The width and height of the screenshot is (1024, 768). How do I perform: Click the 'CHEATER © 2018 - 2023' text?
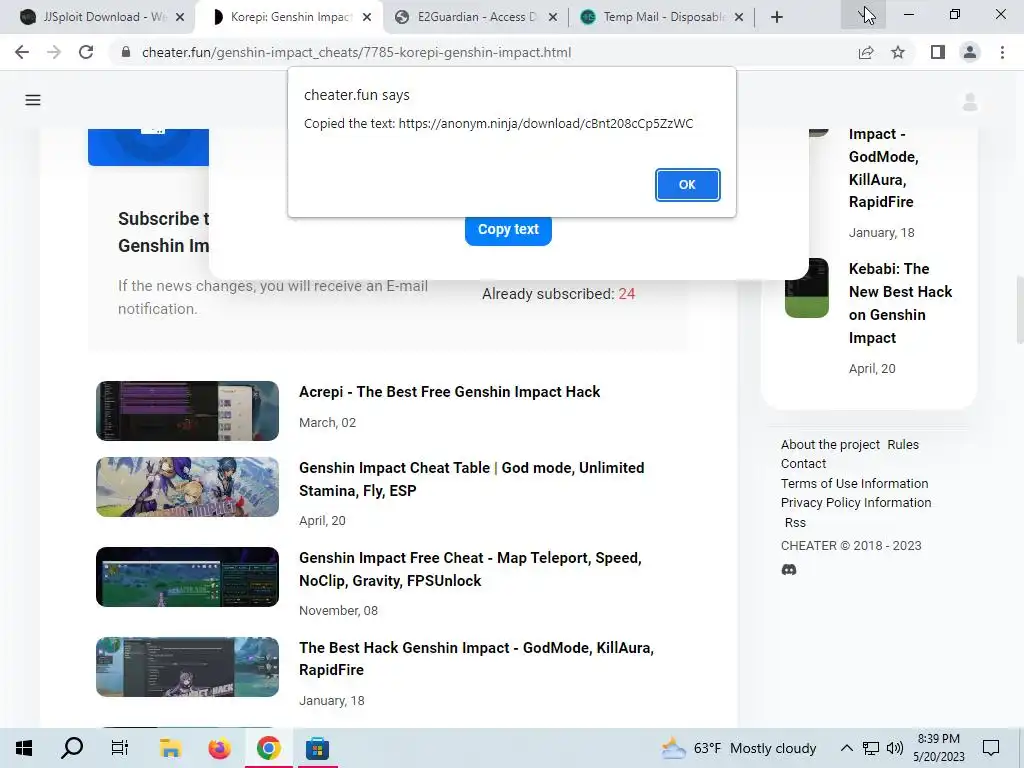[851, 545]
